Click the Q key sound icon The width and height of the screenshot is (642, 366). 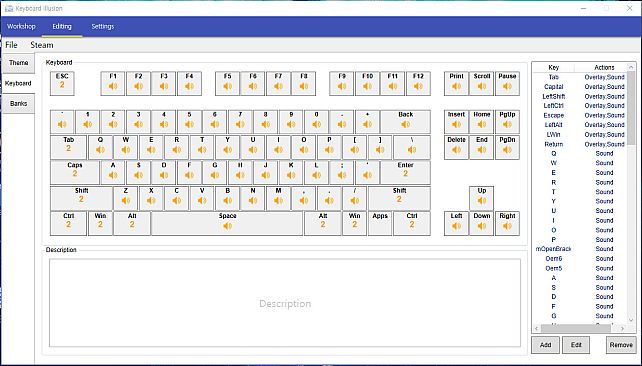point(100,150)
